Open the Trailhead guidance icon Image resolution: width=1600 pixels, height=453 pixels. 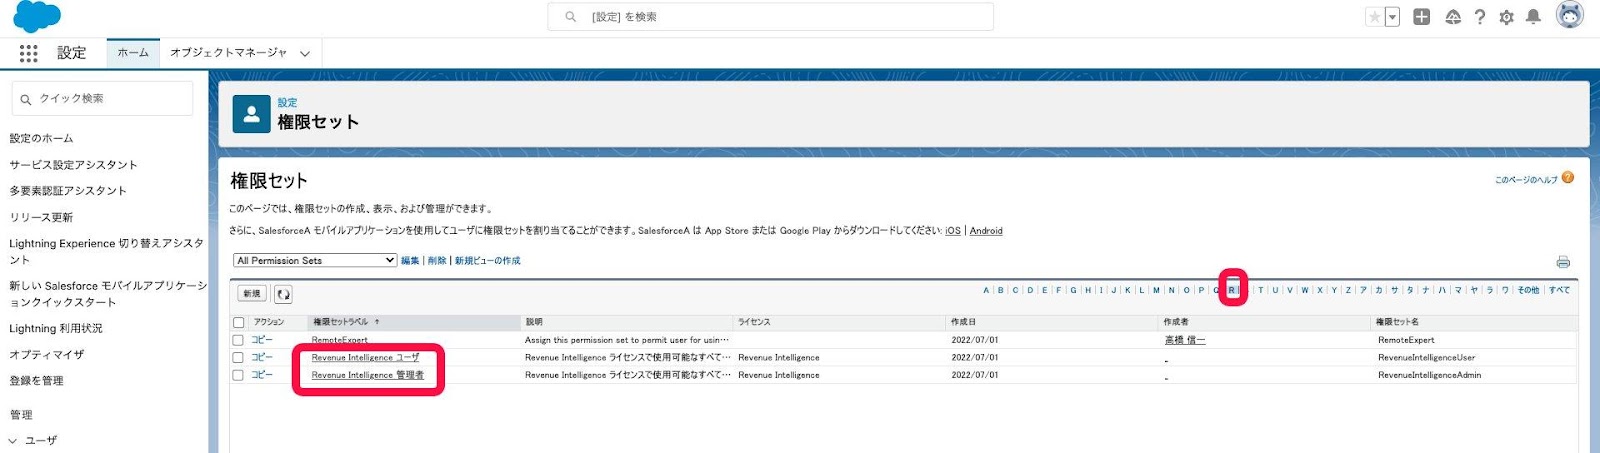click(x=1453, y=17)
